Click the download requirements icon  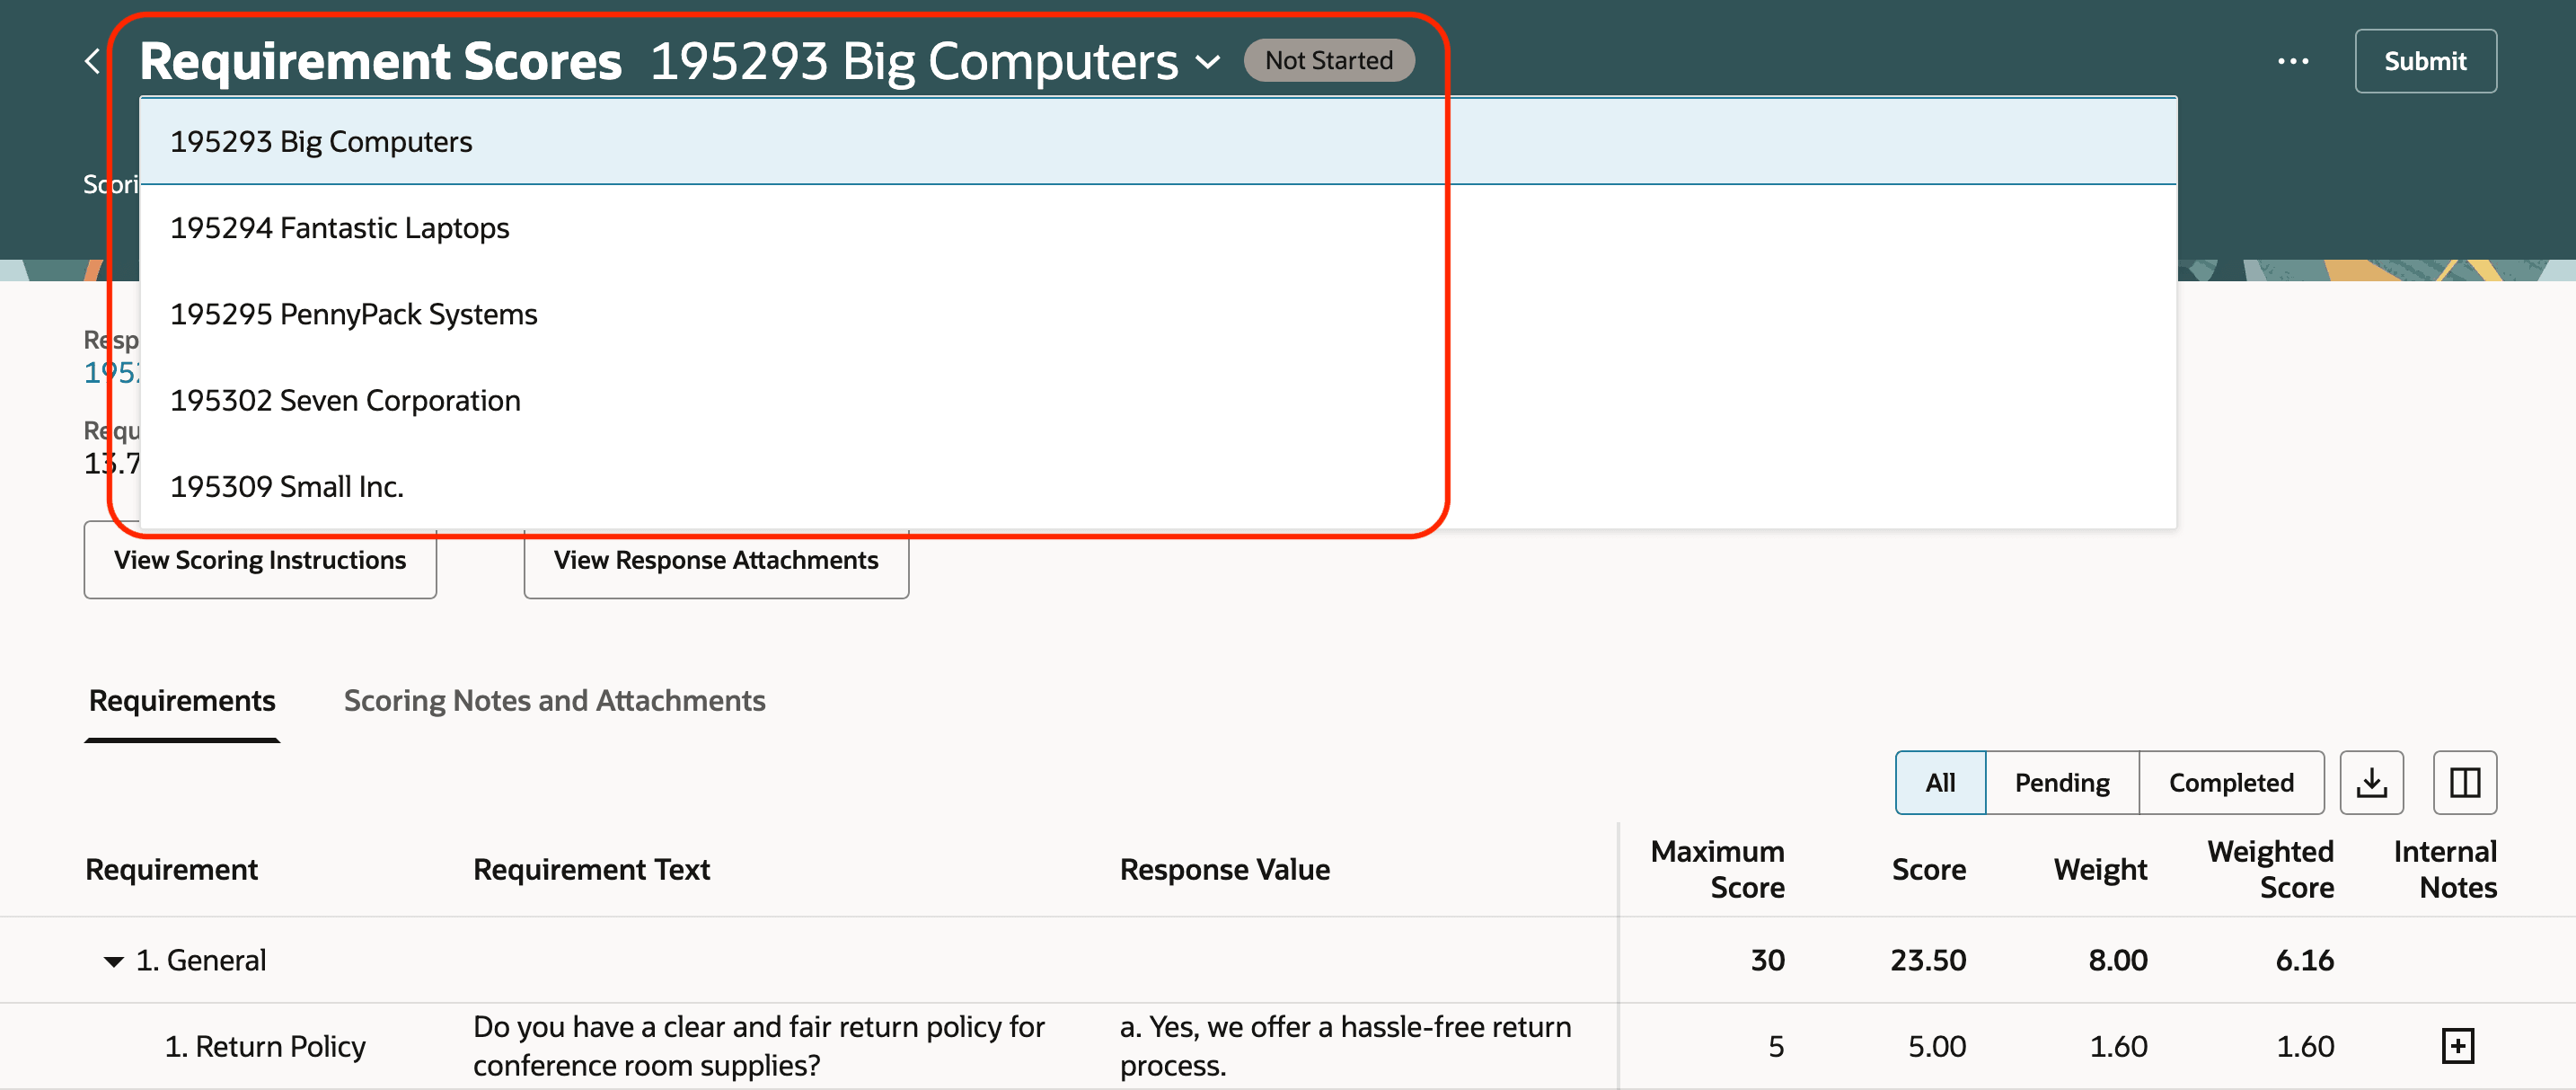[2372, 782]
